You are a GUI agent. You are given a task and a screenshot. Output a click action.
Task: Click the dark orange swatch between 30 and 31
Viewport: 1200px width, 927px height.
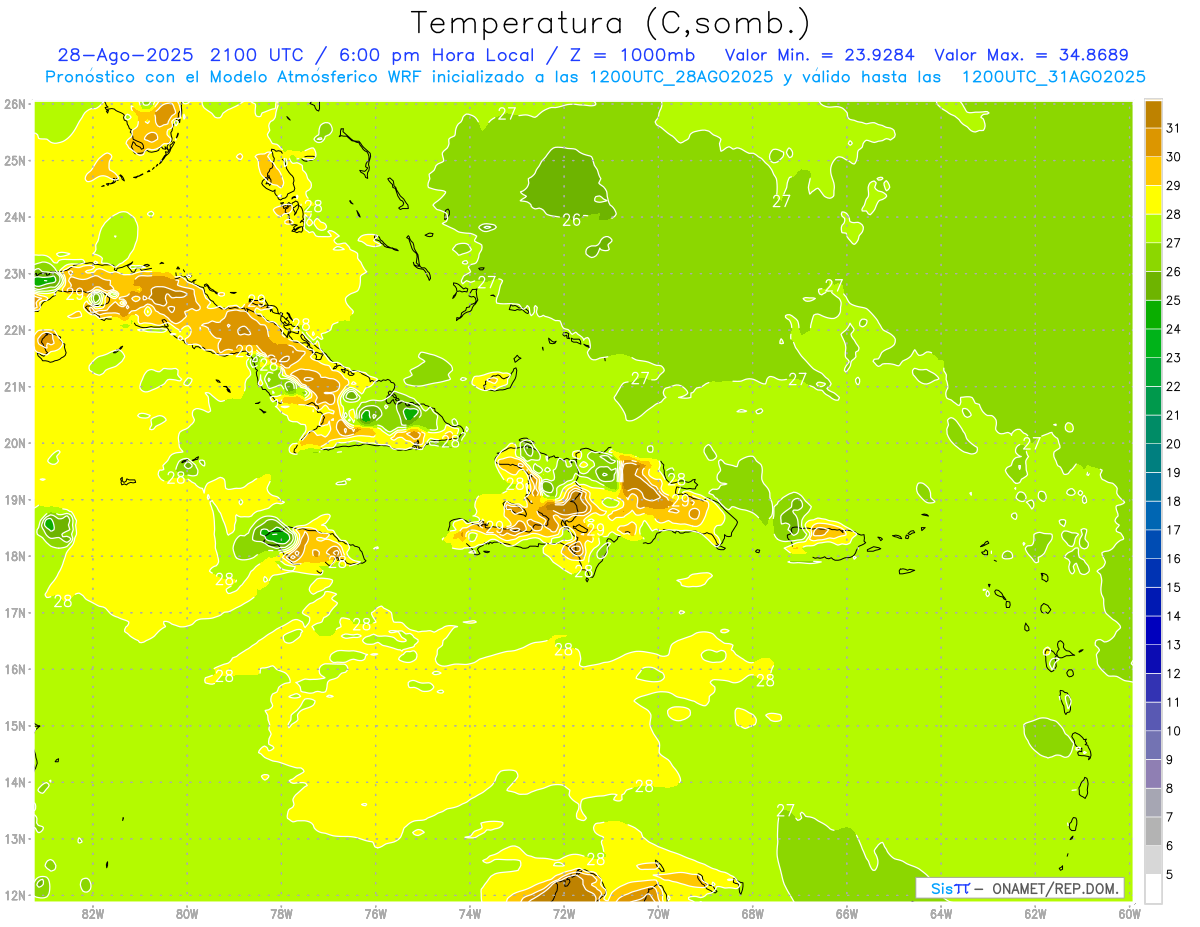pyautogui.click(x=1153, y=143)
